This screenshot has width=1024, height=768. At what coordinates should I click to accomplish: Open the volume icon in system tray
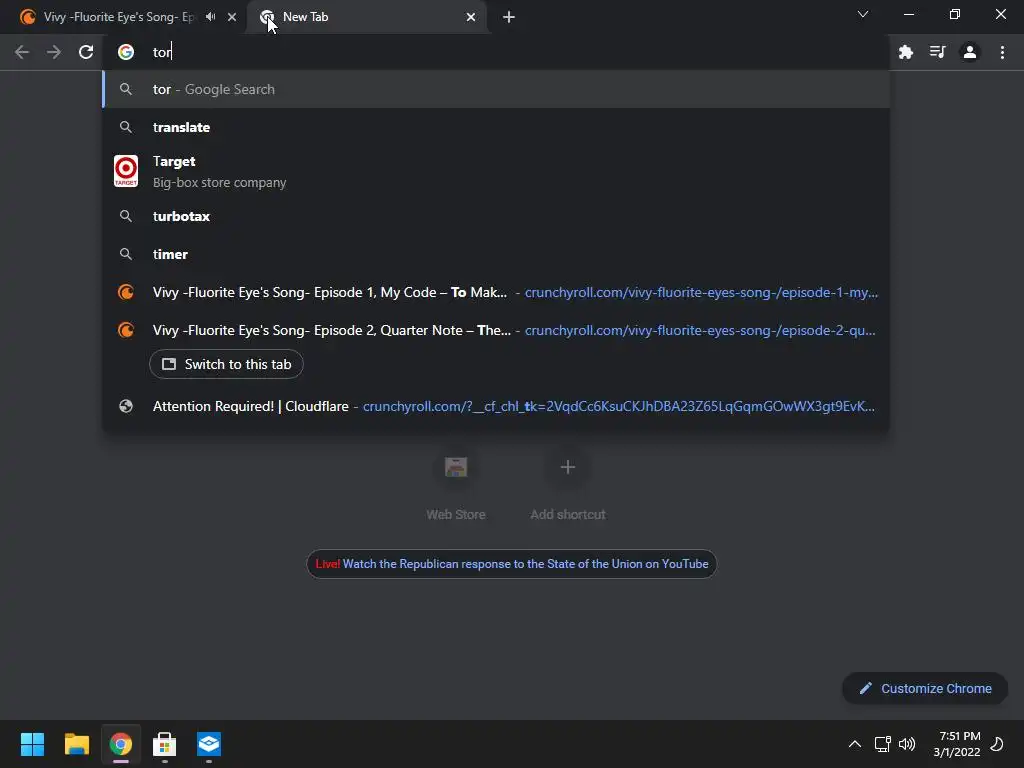coord(907,744)
